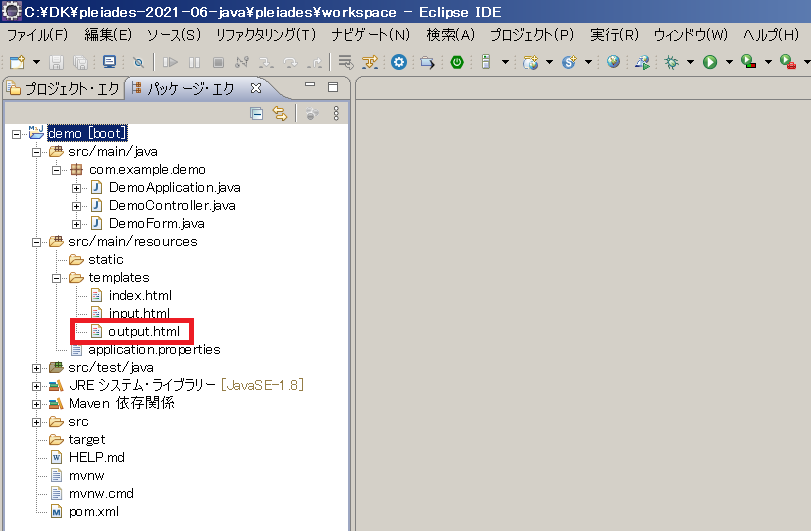Click the Step Into icon
The image size is (811, 531).
(266, 63)
